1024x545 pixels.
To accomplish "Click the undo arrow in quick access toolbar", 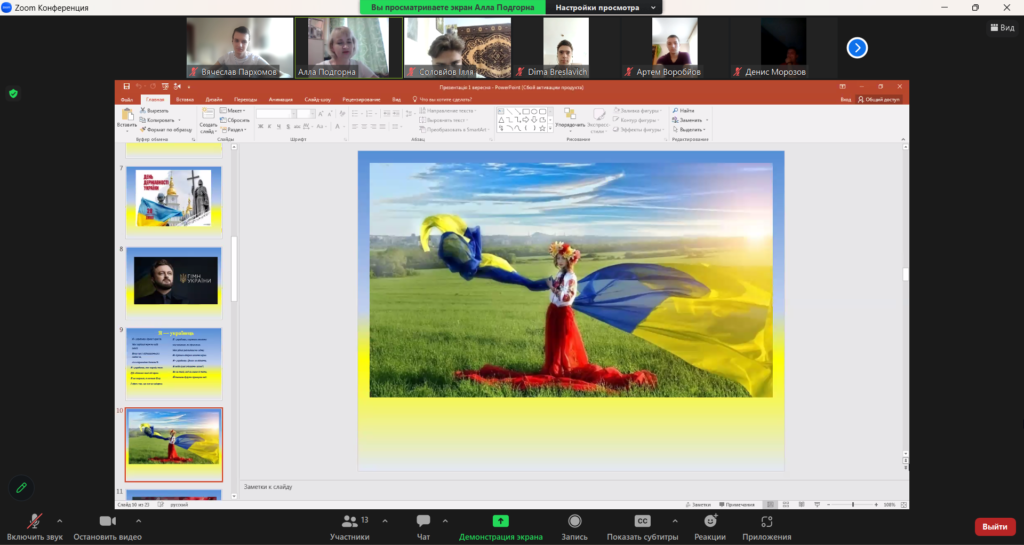I will click(139, 86).
